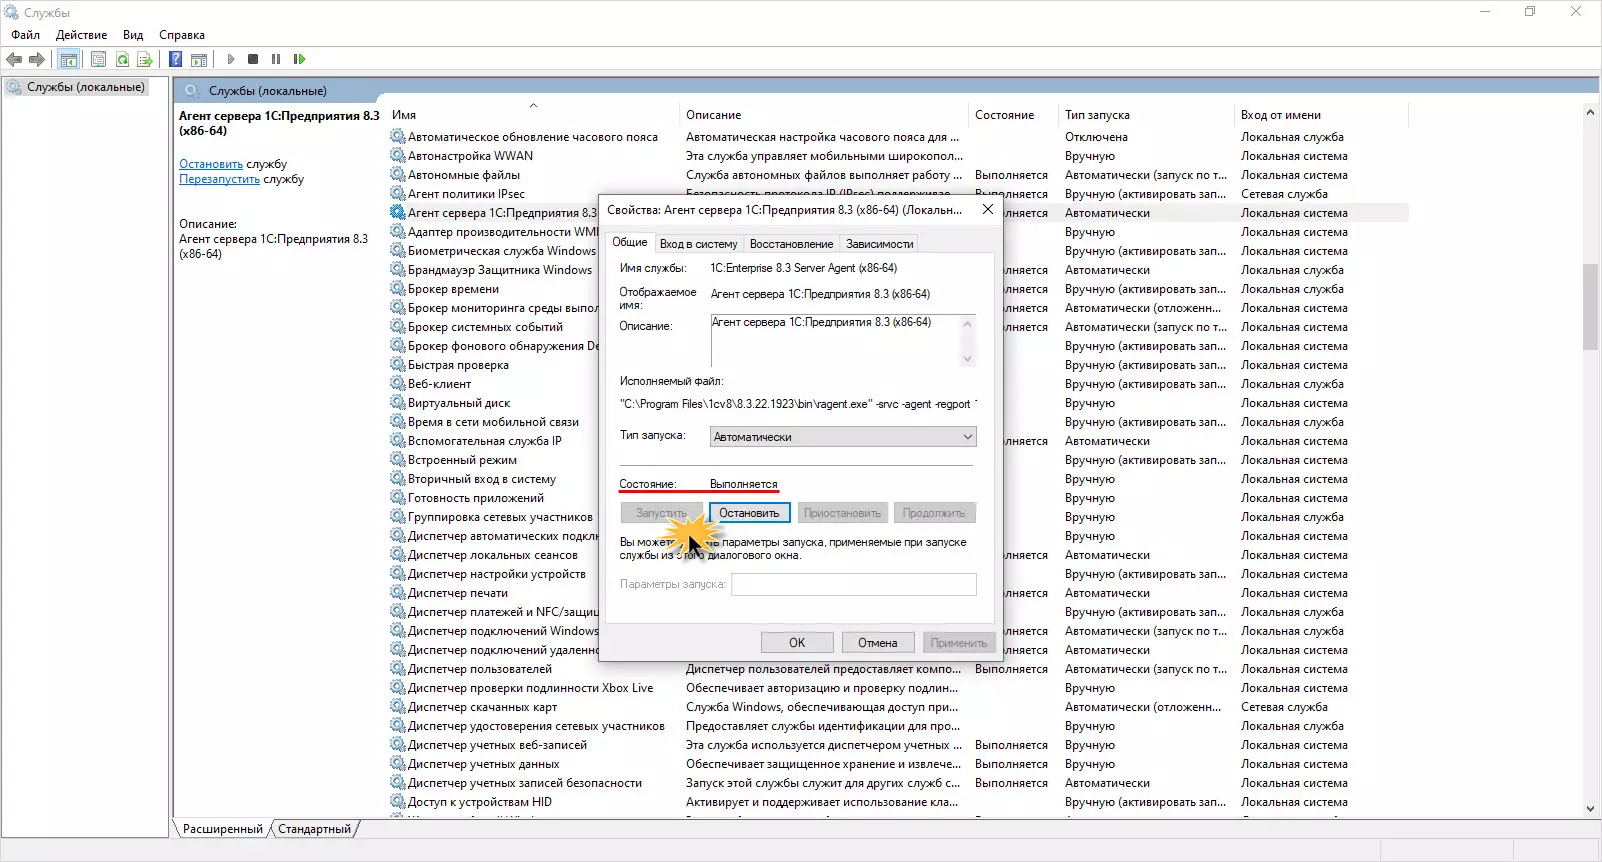
Task: Click the gear icon beside Диспетчер пользователей
Action: tap(398, 669)
